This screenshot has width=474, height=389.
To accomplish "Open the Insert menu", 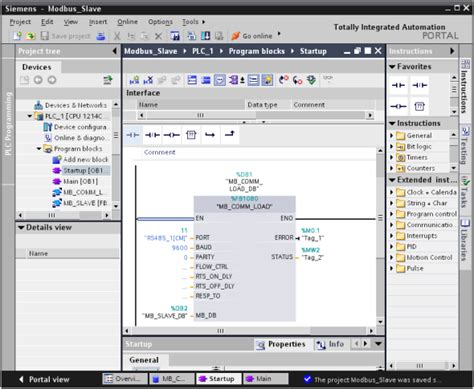I will 98,22.
